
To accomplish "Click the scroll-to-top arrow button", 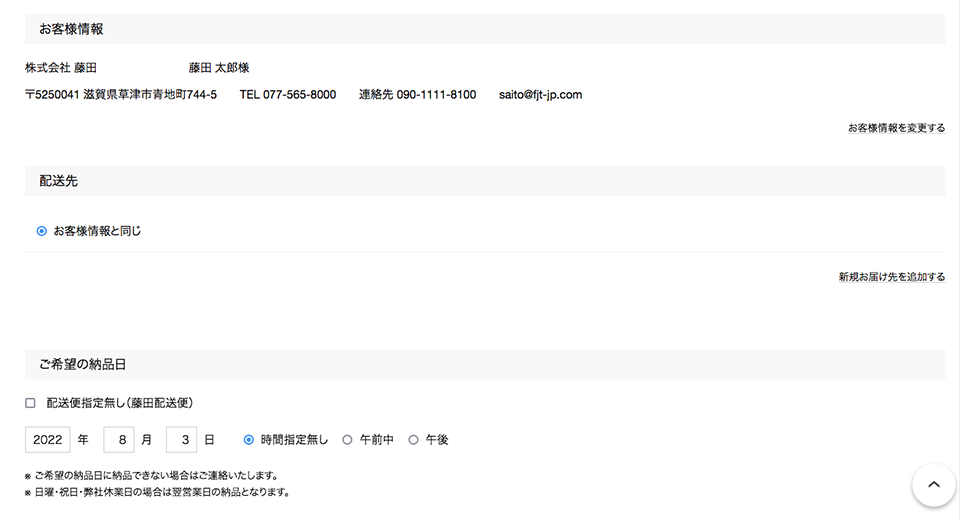I will [x=934, y=485].
